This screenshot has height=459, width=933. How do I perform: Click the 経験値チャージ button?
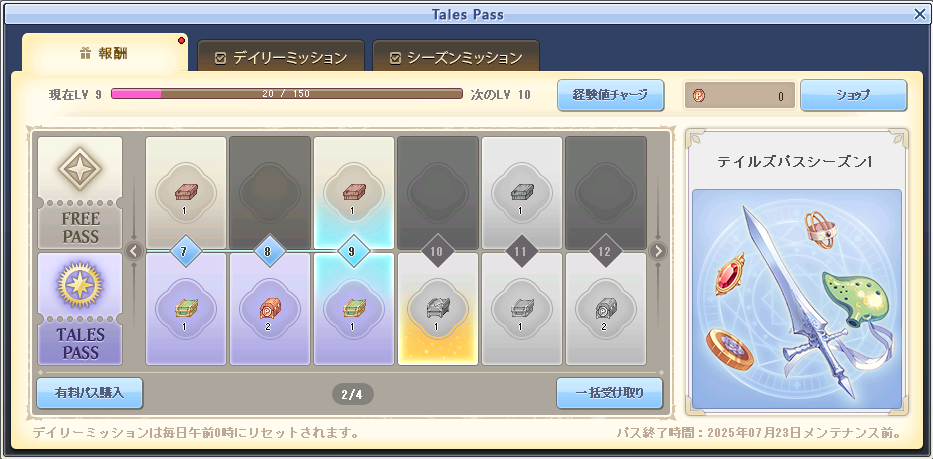(610, 95)
